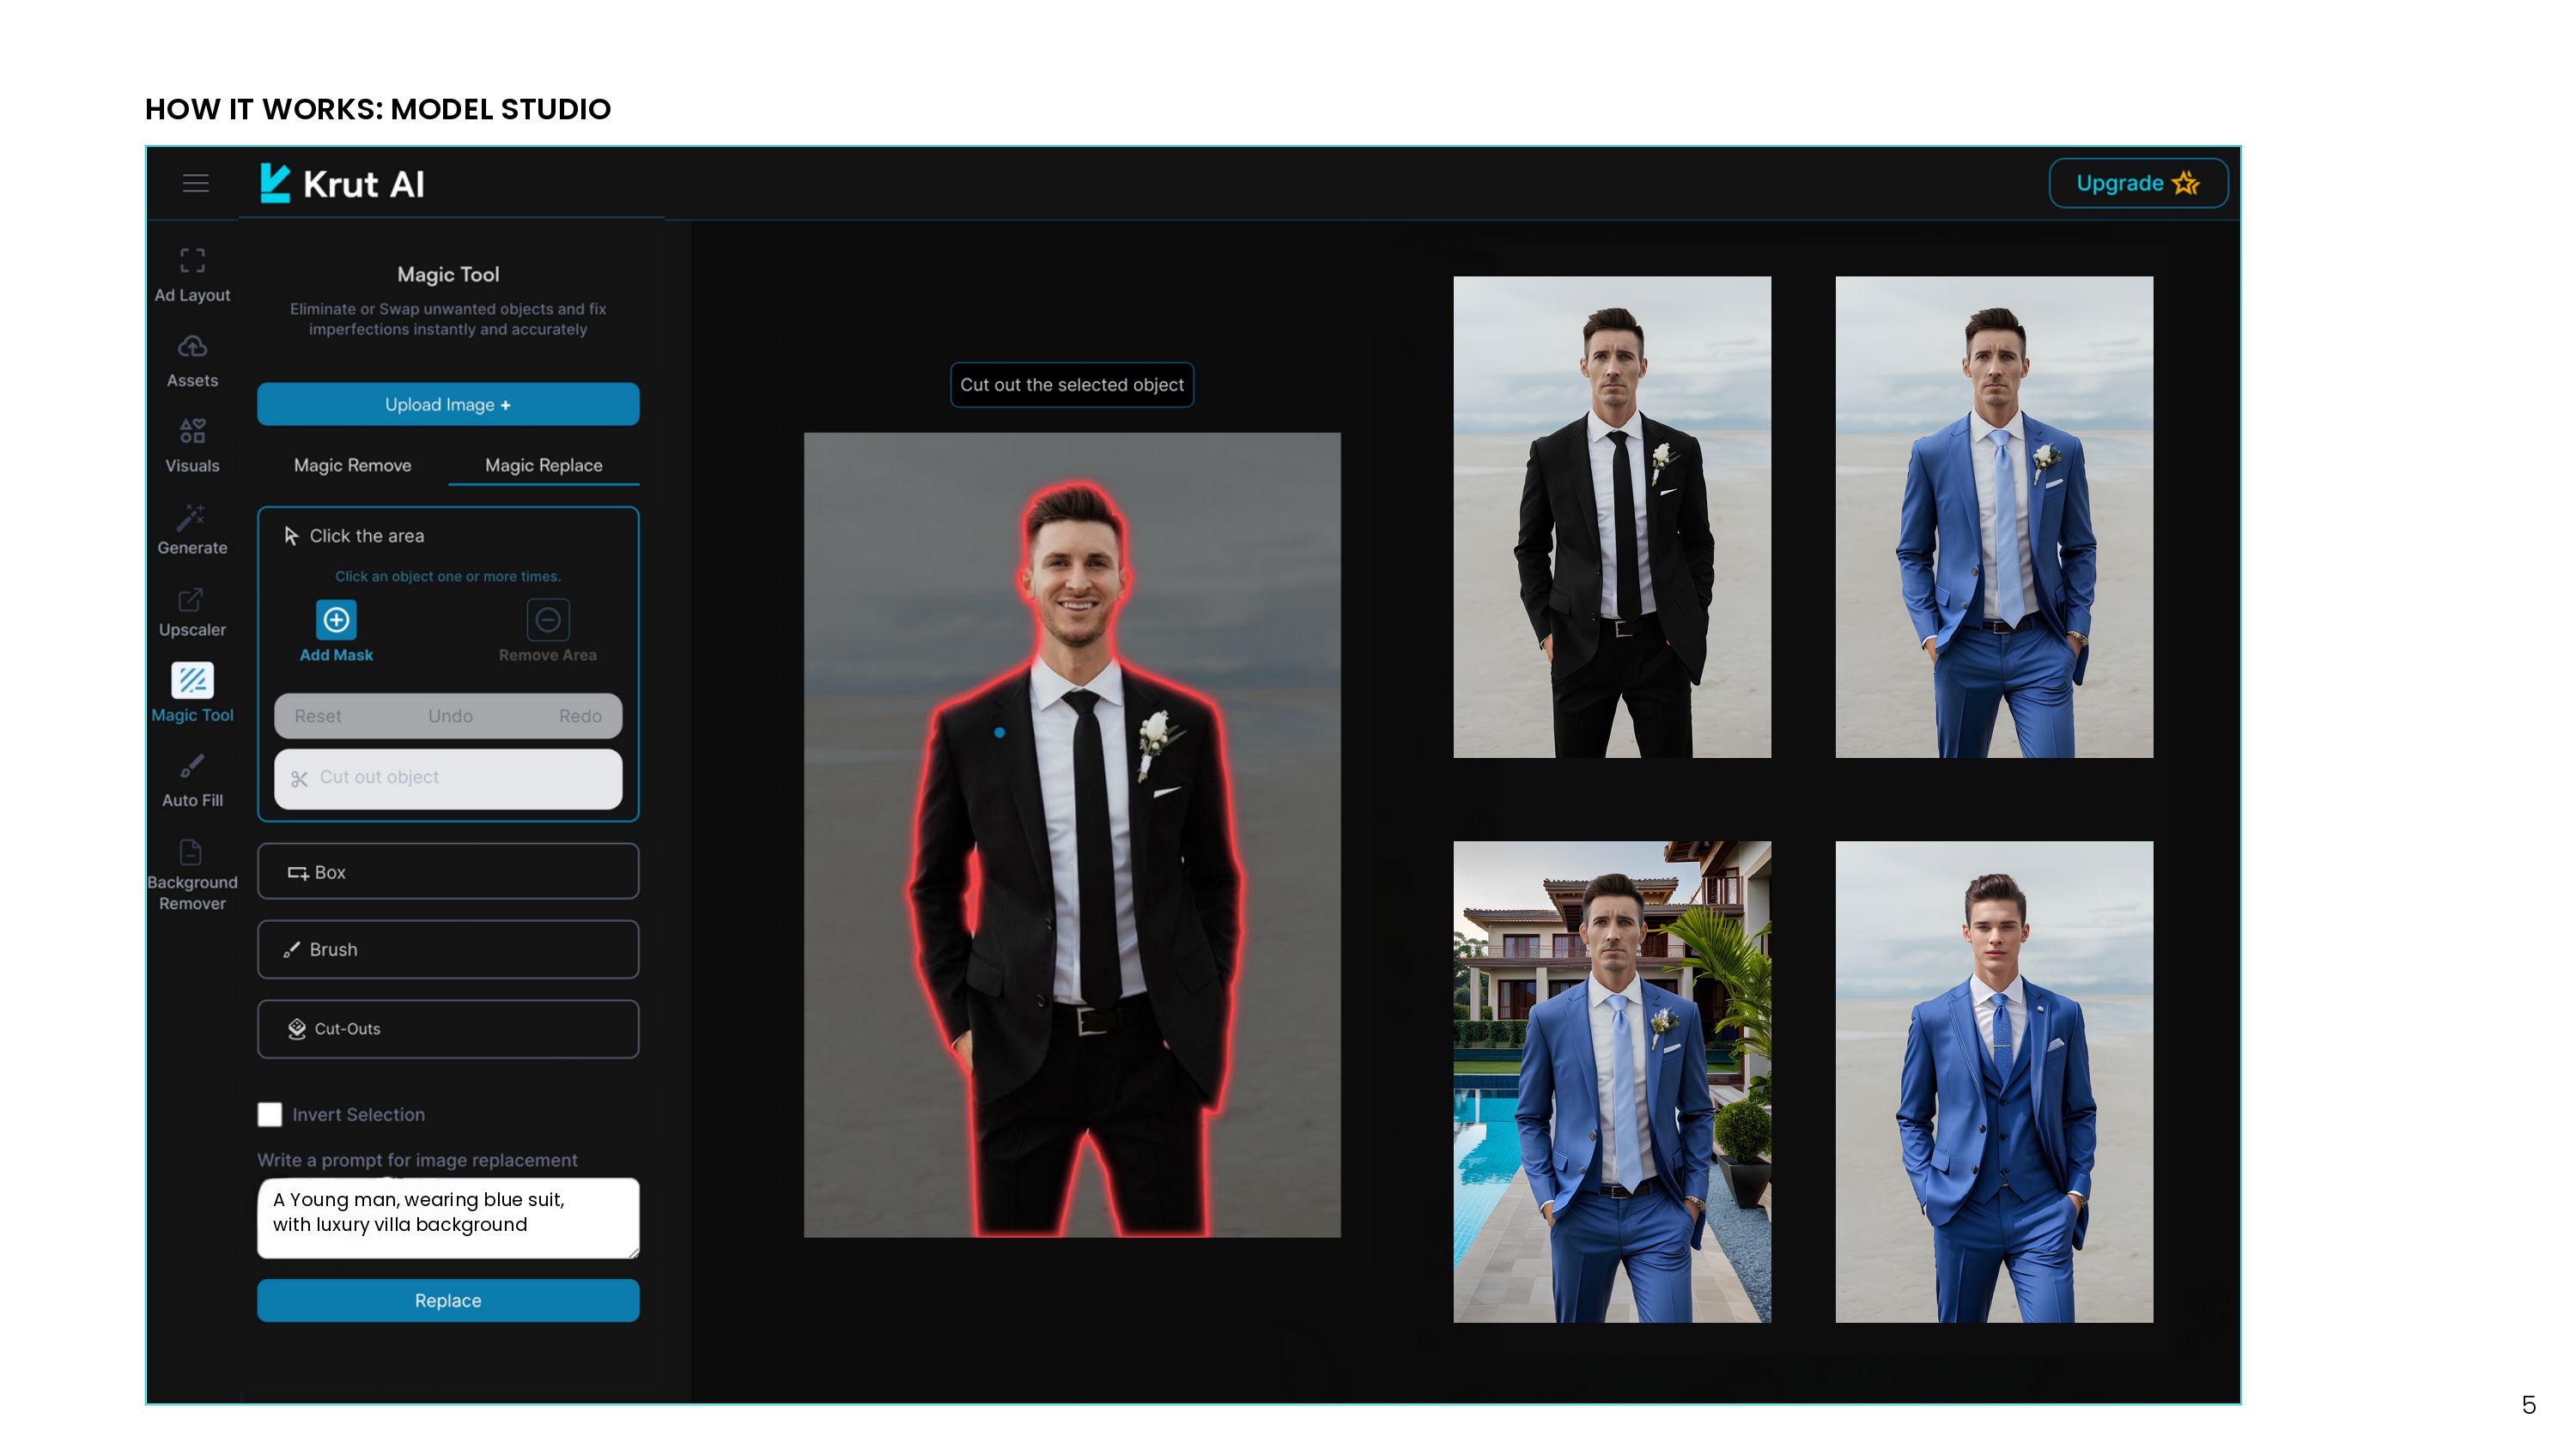Image resolution: width=2576 pixels, height=1449 pixels.
Task: Click the Upgrade star button
Action: tap(2137, 183)
